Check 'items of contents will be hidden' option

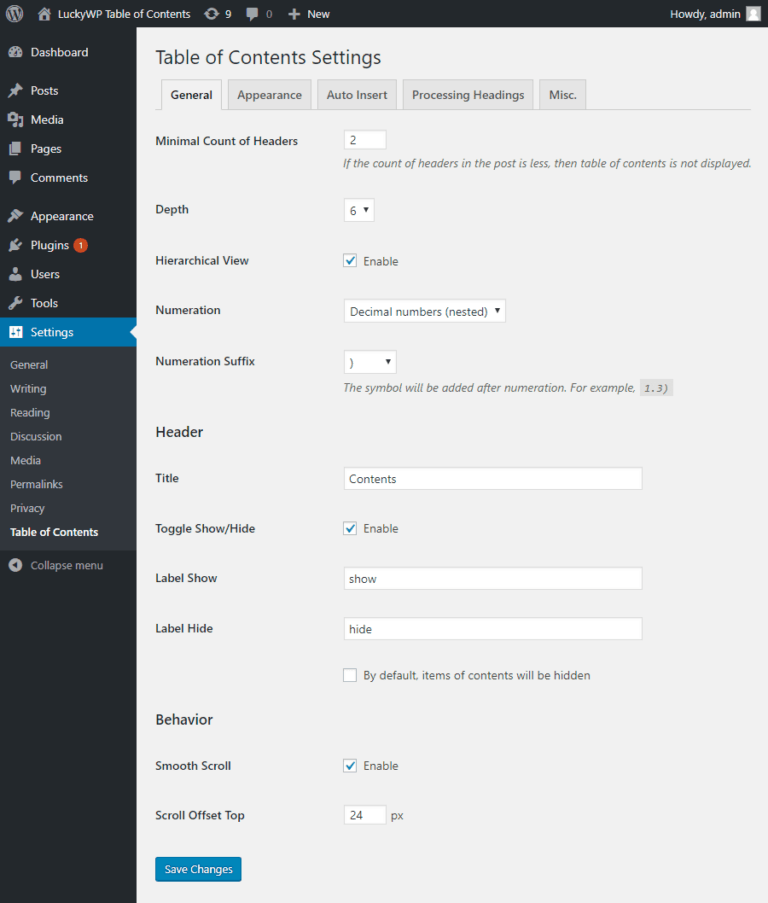click(350, 675)
